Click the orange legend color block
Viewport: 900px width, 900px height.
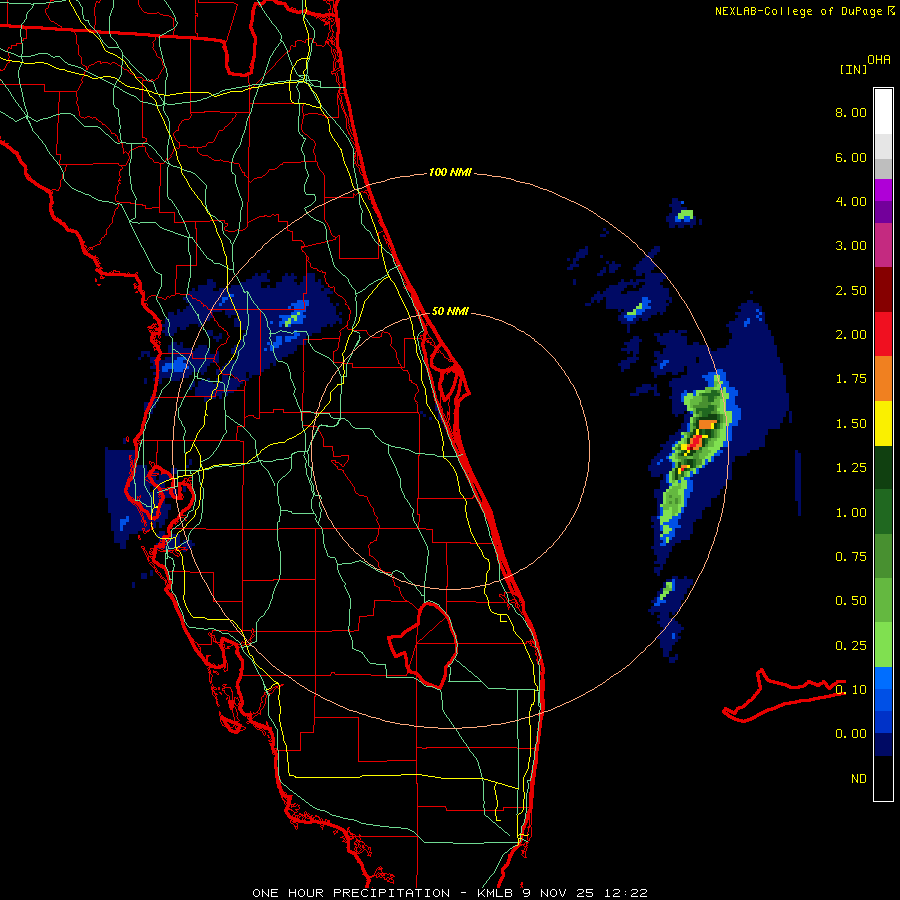[x=883, y=378]
